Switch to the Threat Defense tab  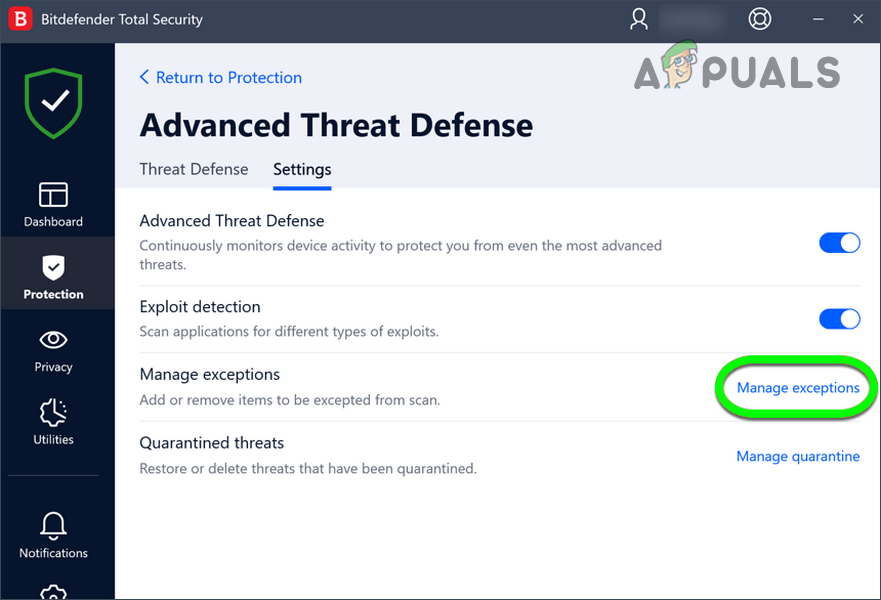coord(194,169)
